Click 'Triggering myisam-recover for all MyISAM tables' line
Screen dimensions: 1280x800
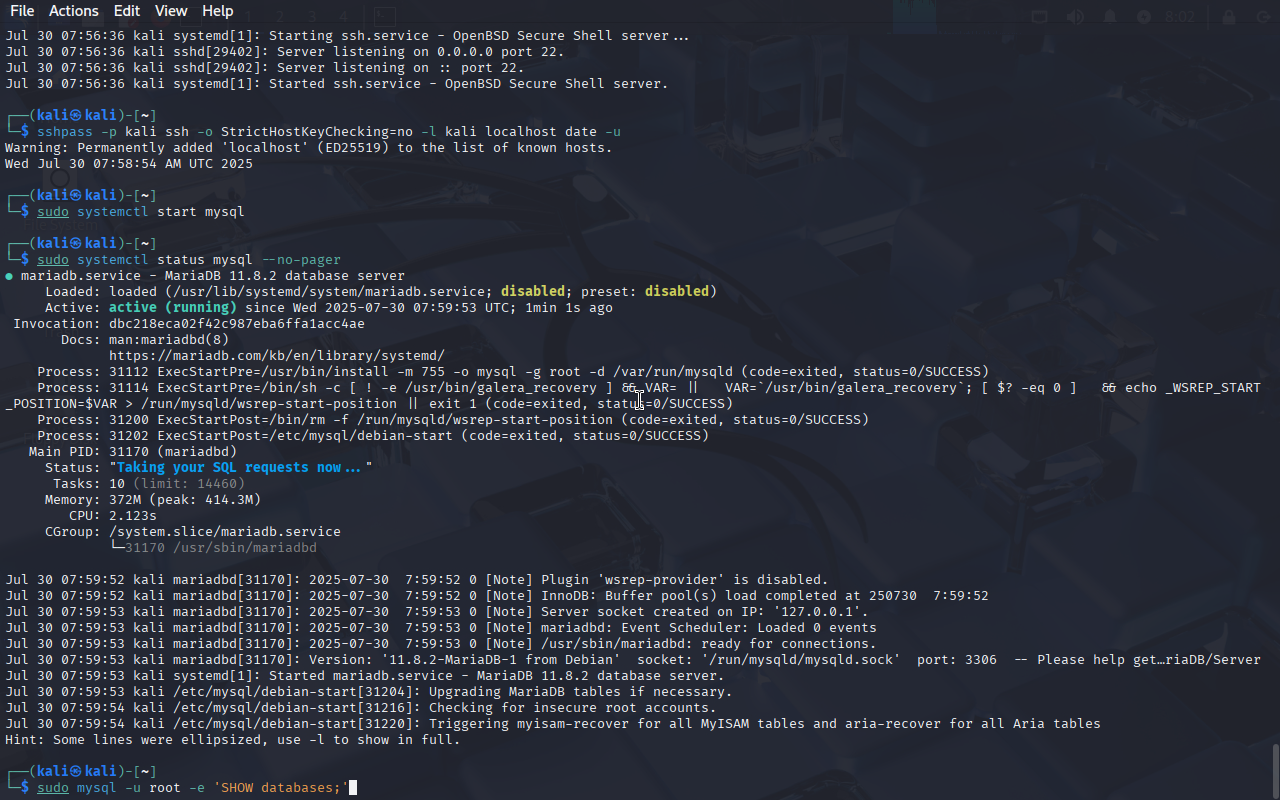click(553, 724)
